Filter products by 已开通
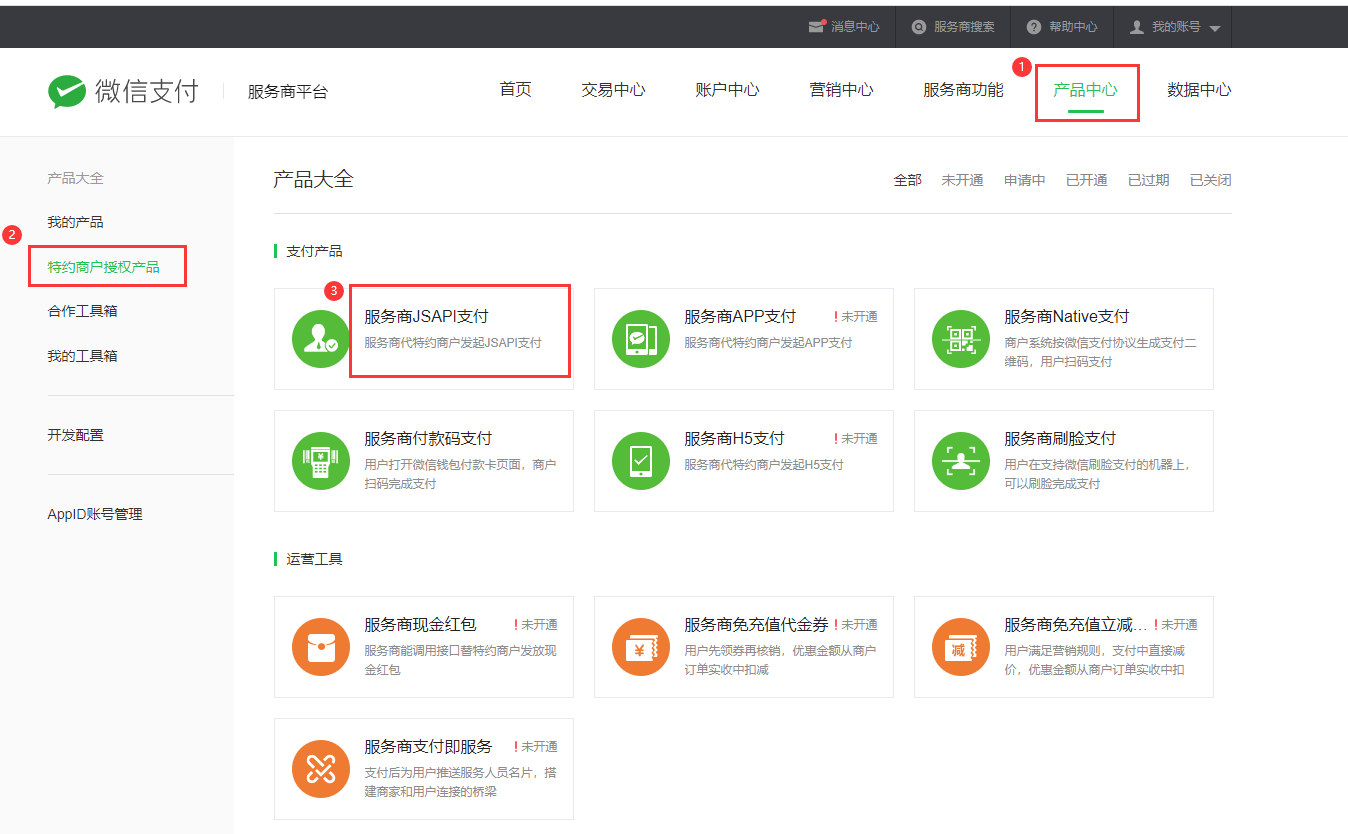This screenshot has height=834, width=1348. pyautogui.click(x=1086, y=180)
